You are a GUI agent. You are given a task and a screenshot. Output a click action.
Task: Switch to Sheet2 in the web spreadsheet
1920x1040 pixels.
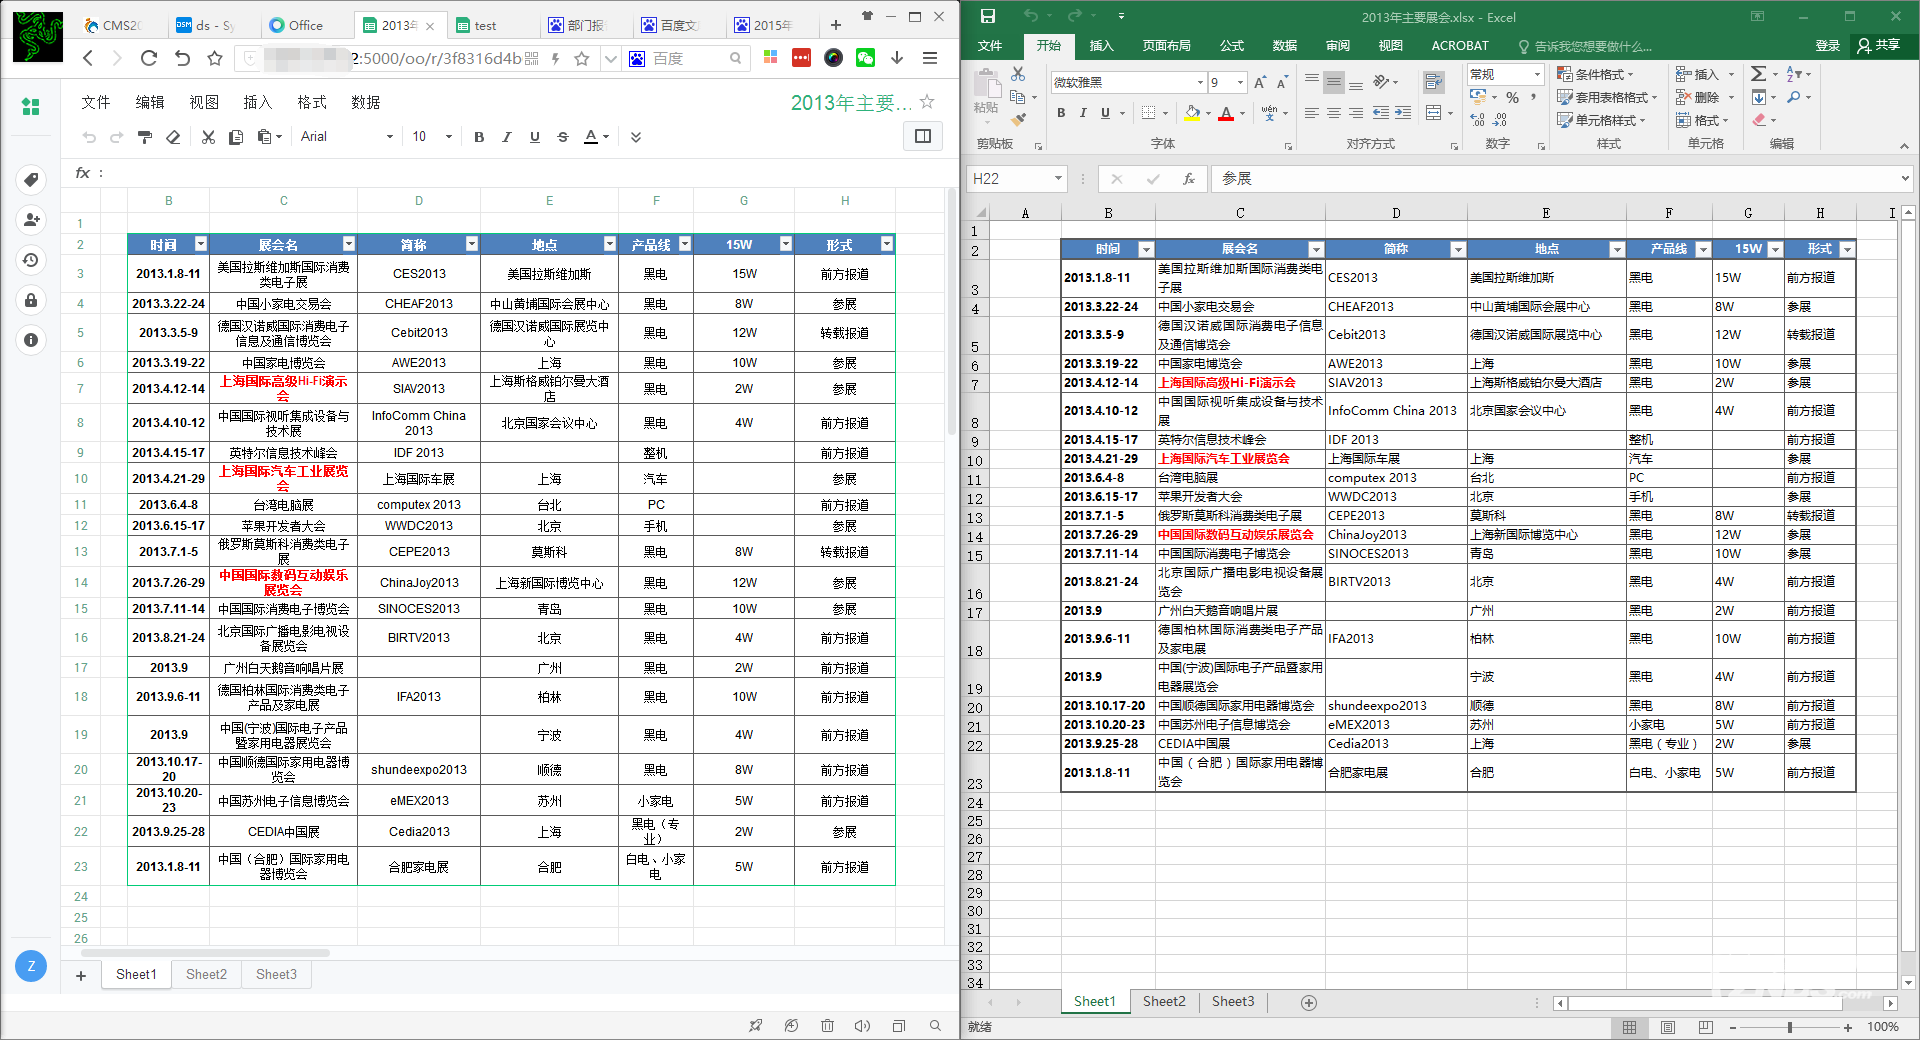coord(206,974)
